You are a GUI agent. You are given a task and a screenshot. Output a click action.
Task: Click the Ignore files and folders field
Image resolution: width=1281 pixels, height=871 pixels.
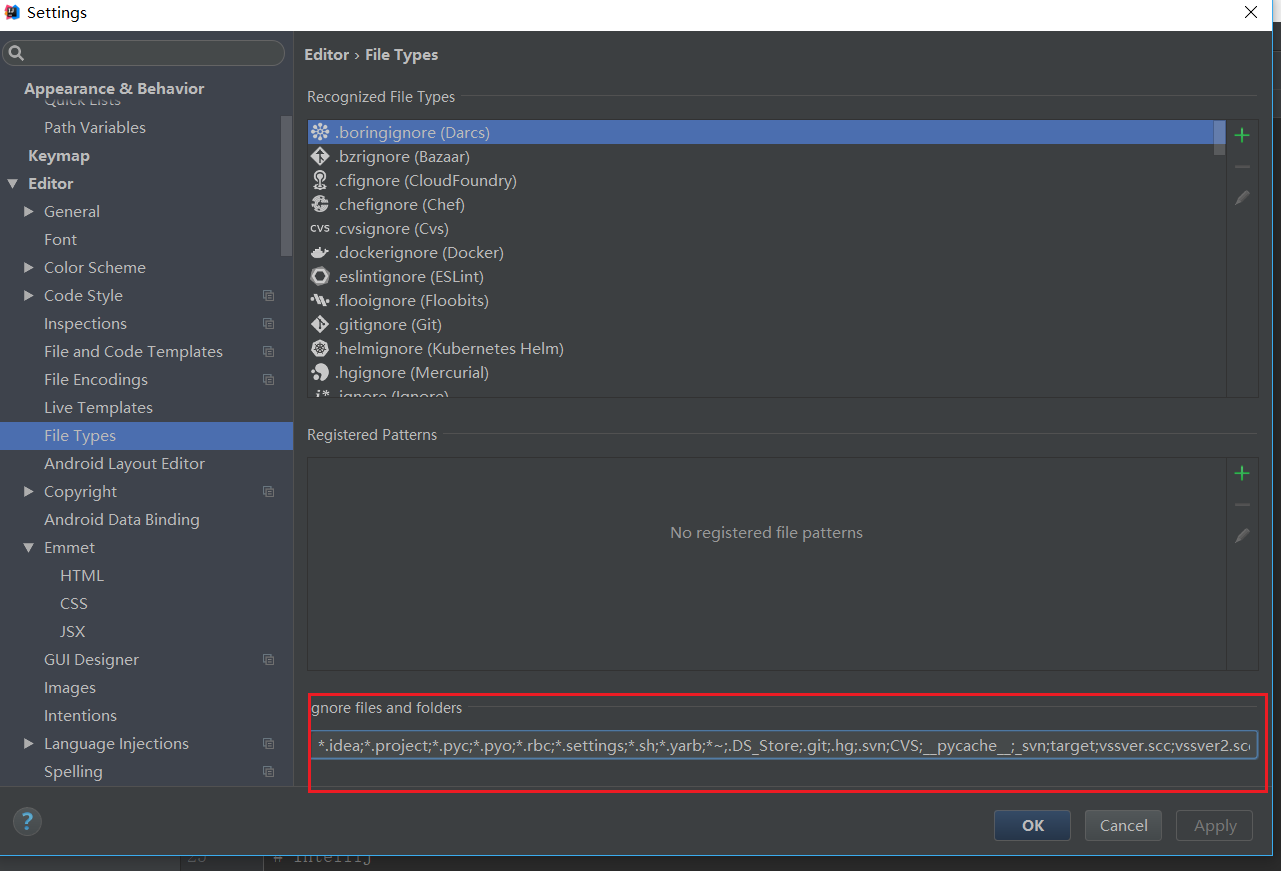coord(783,745)
